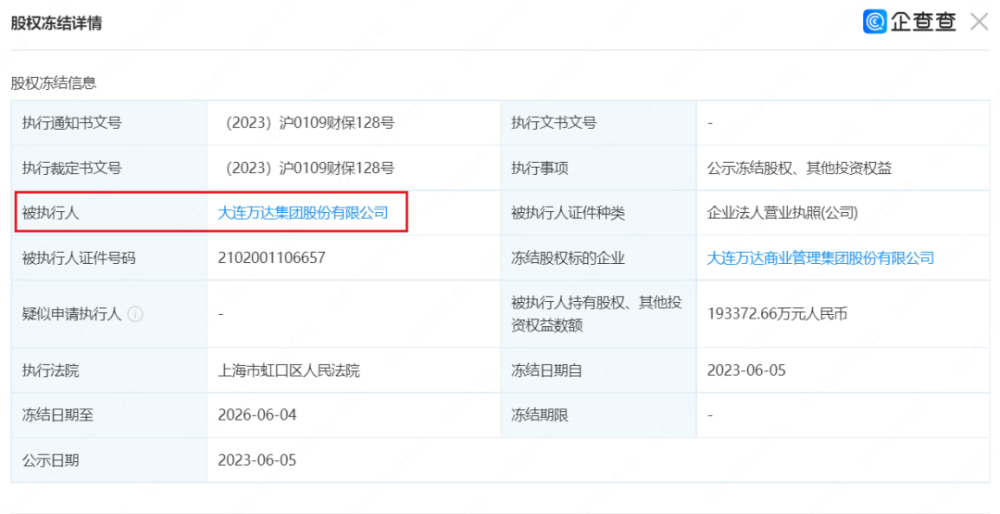Click the 股权冻结详情 dialog title
The width and height of the screenshot is (1000, 514).
tap(56, 23)
